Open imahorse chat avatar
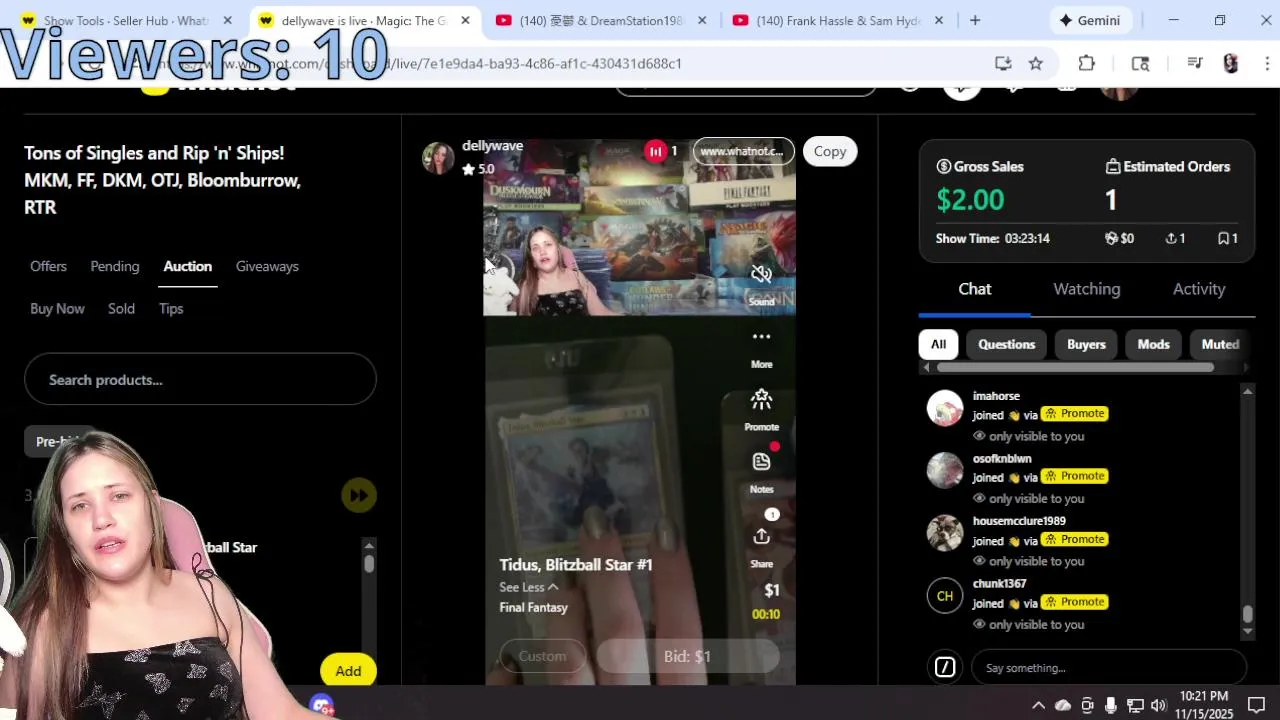This screenshot has height=720, width=1280. (944, 408)
